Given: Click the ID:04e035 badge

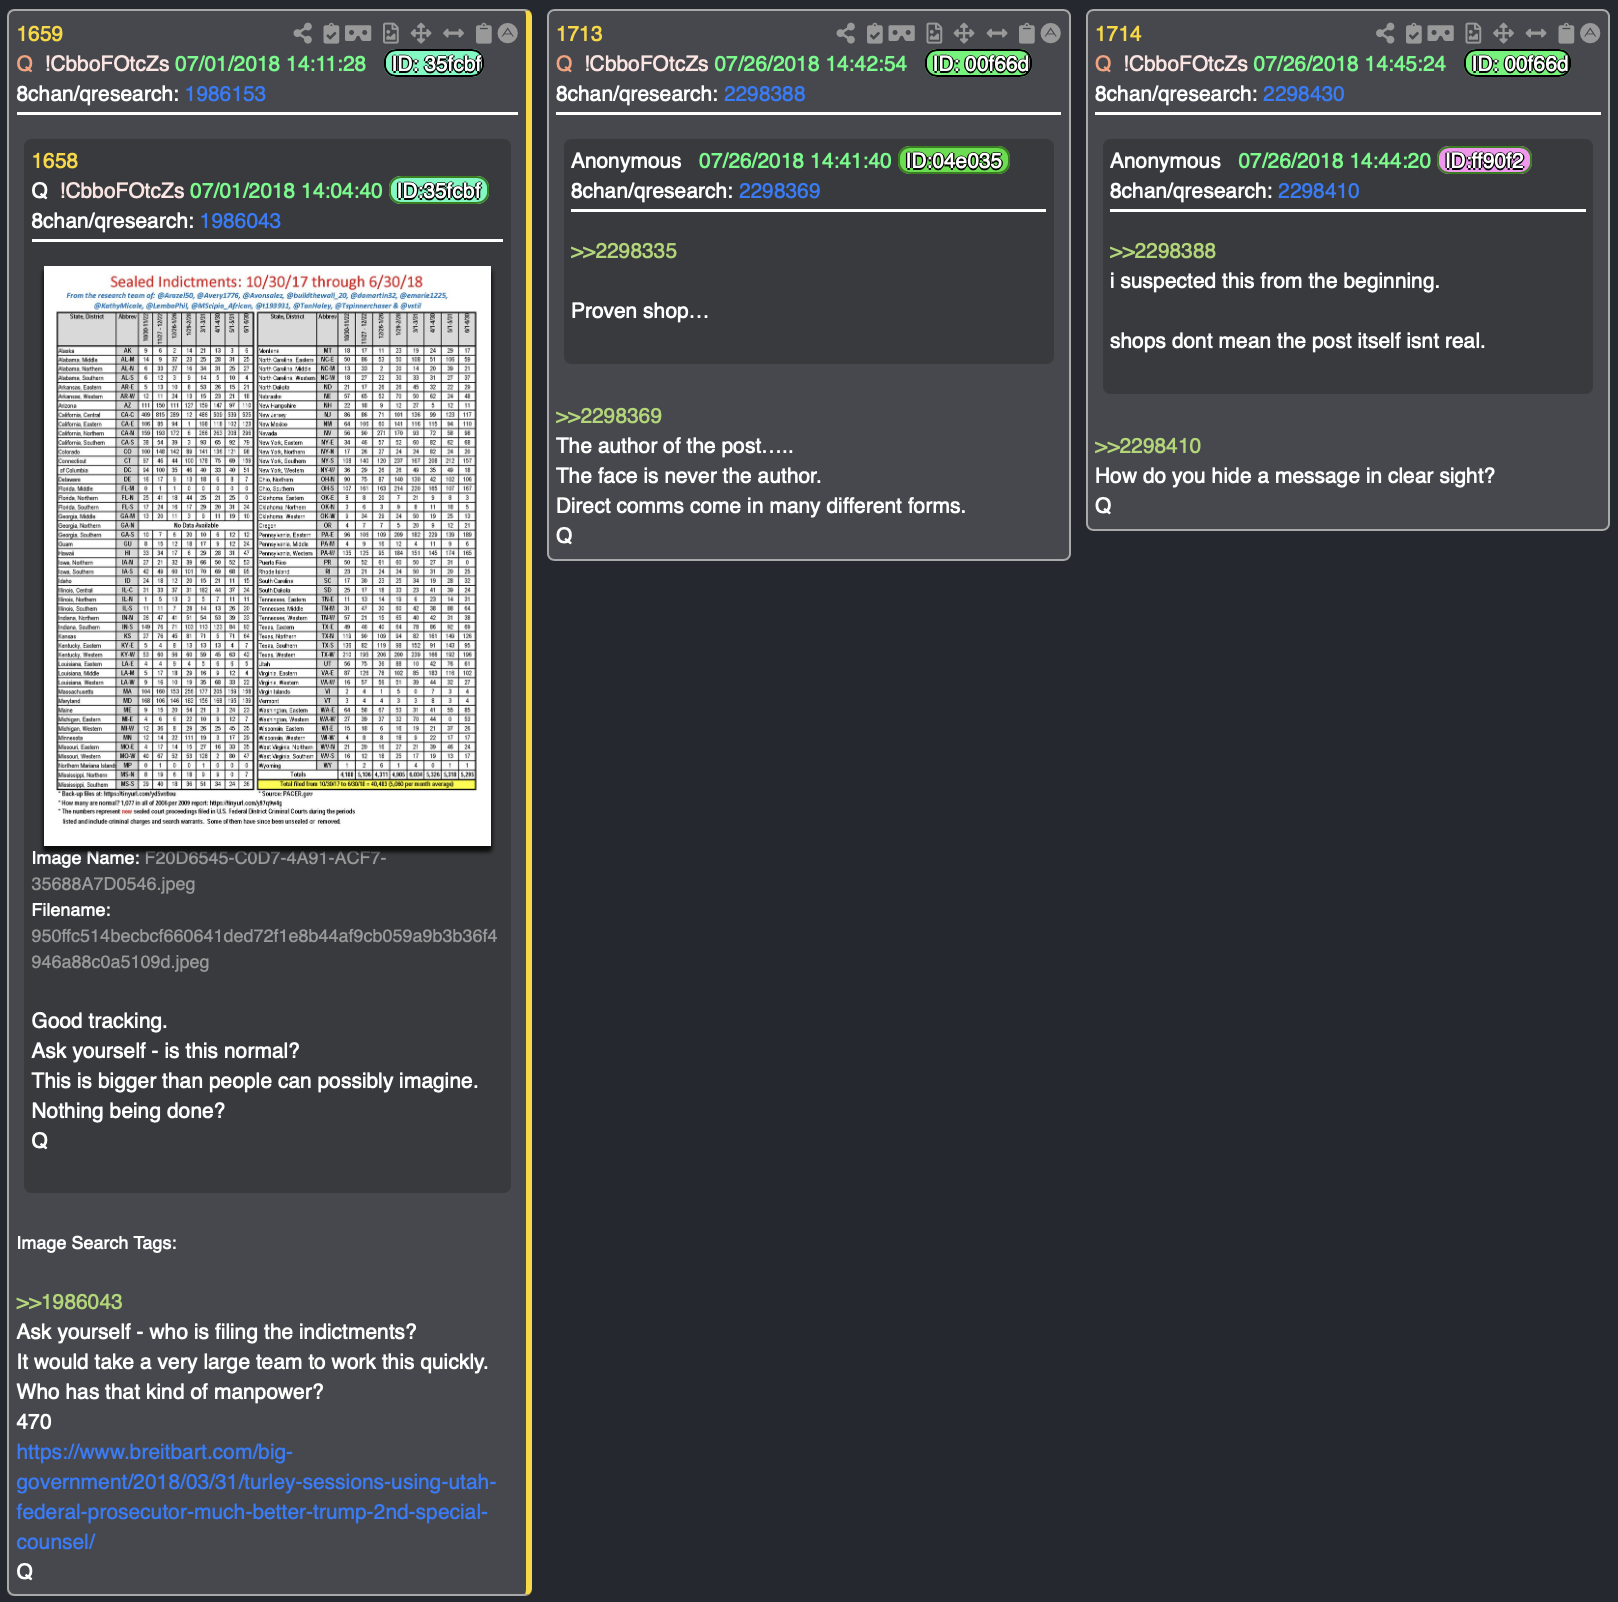Looking at the screenshot, I should pos(954,161).
